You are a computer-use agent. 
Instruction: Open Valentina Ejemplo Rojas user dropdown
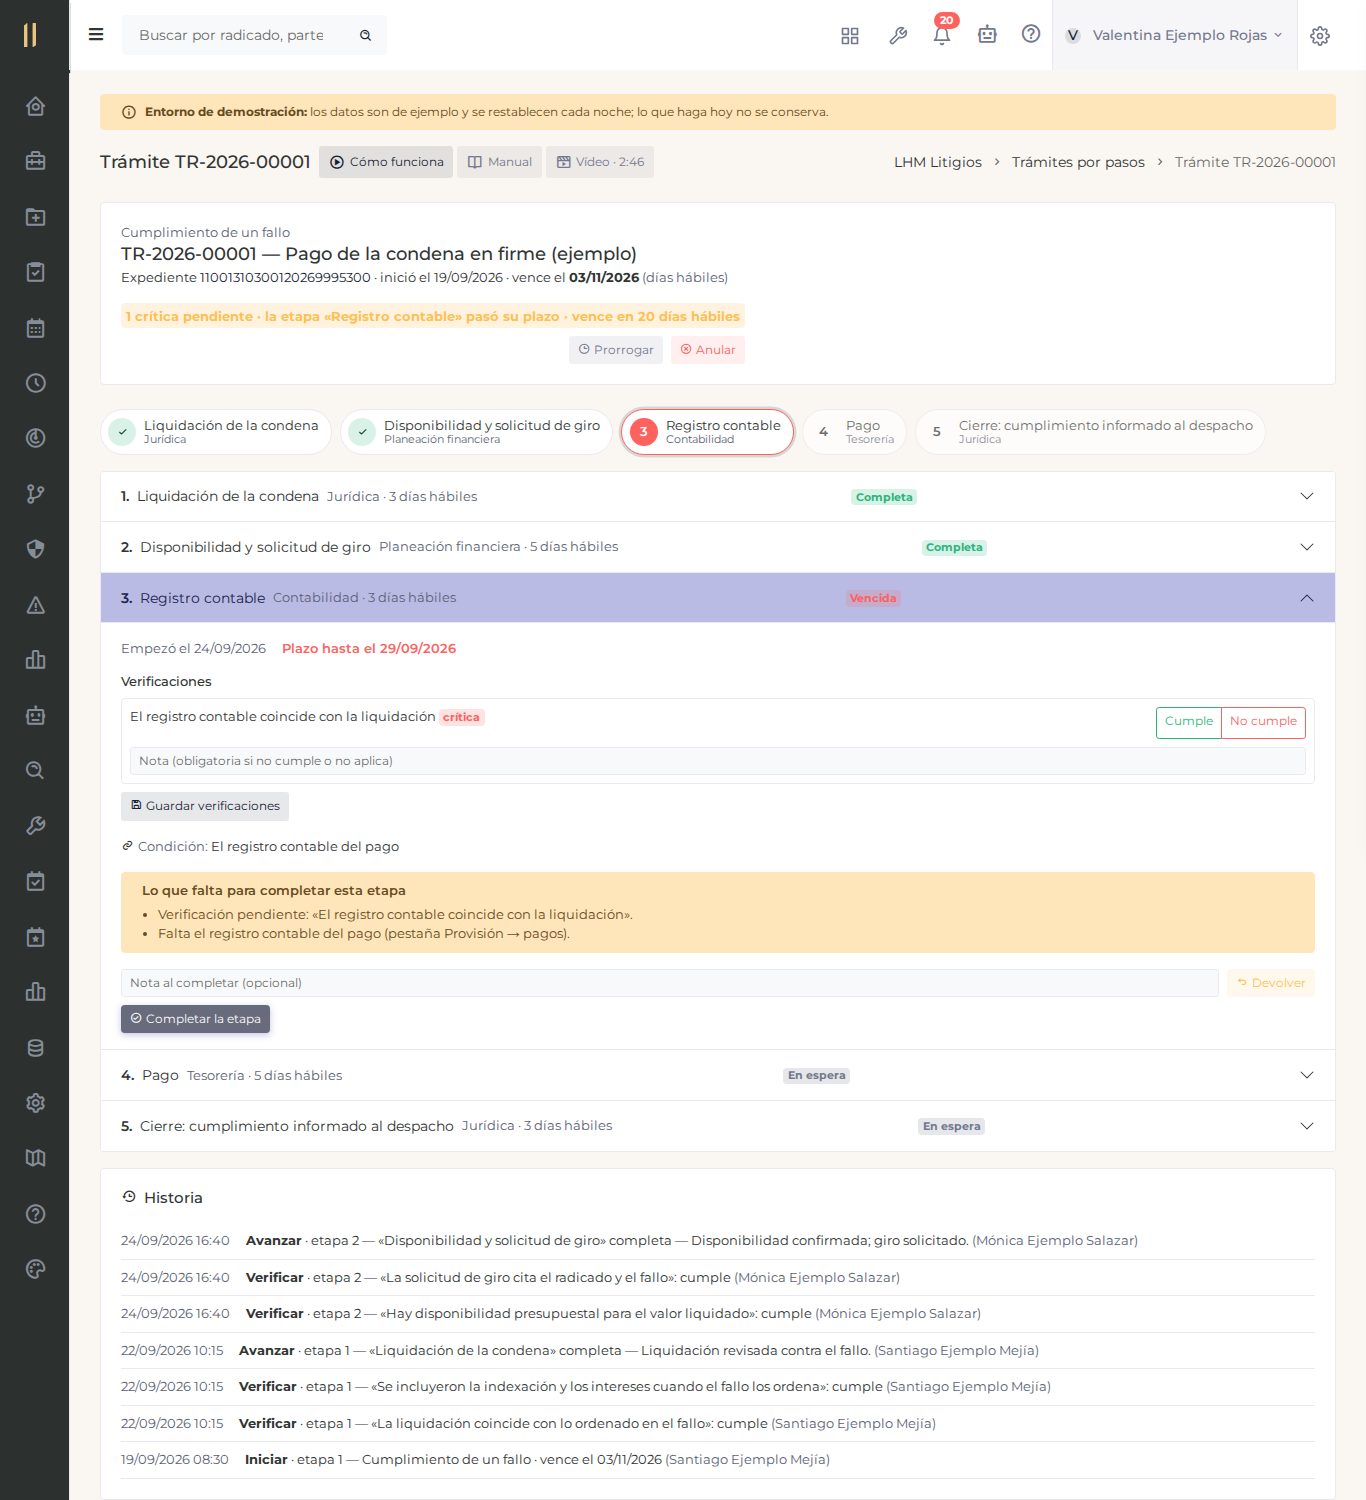pos(1174,35)
